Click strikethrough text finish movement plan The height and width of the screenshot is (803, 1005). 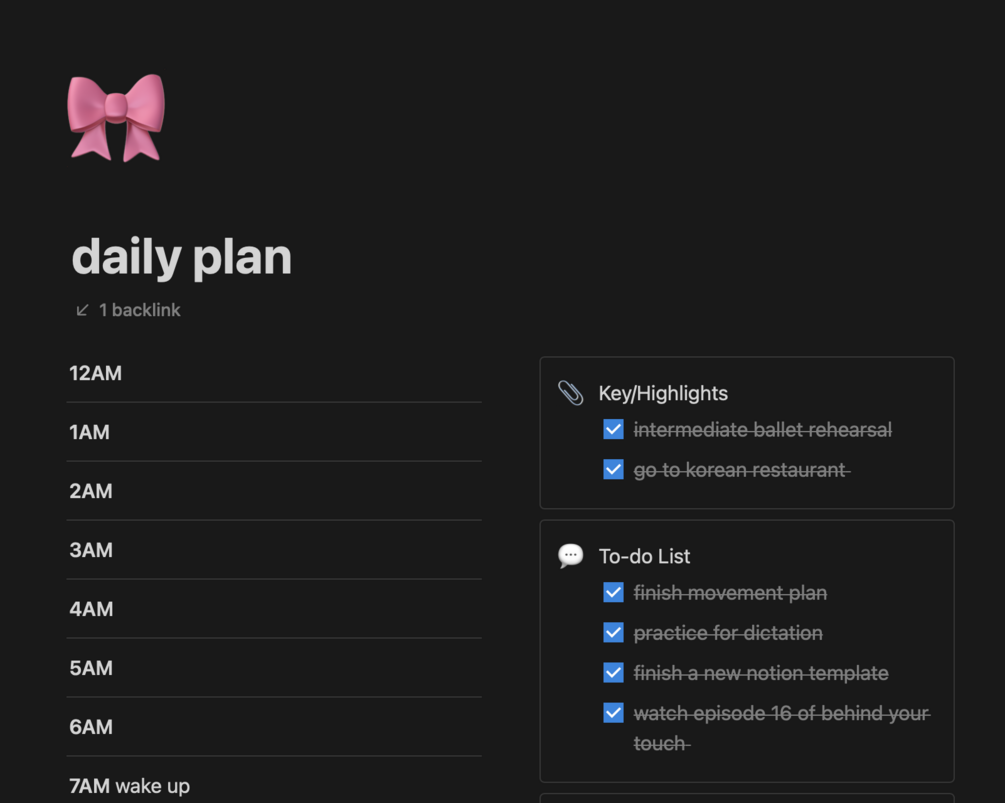coord(730,593)
